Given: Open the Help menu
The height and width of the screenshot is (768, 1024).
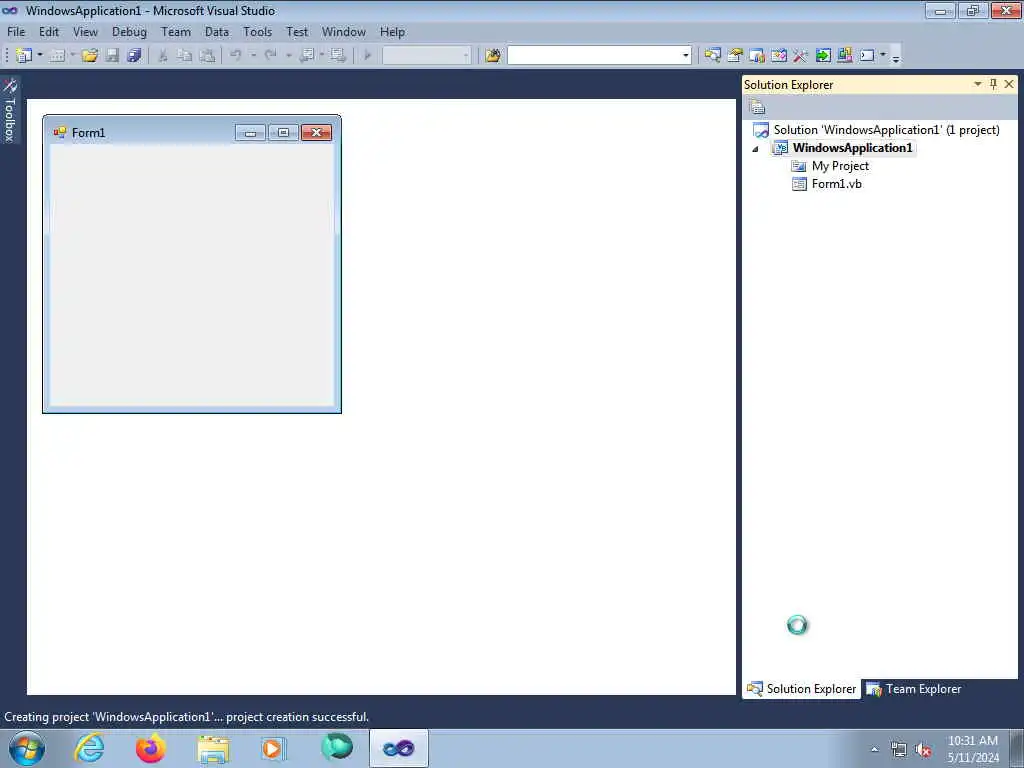Looking at the screenshot, I should coord(392,32).
